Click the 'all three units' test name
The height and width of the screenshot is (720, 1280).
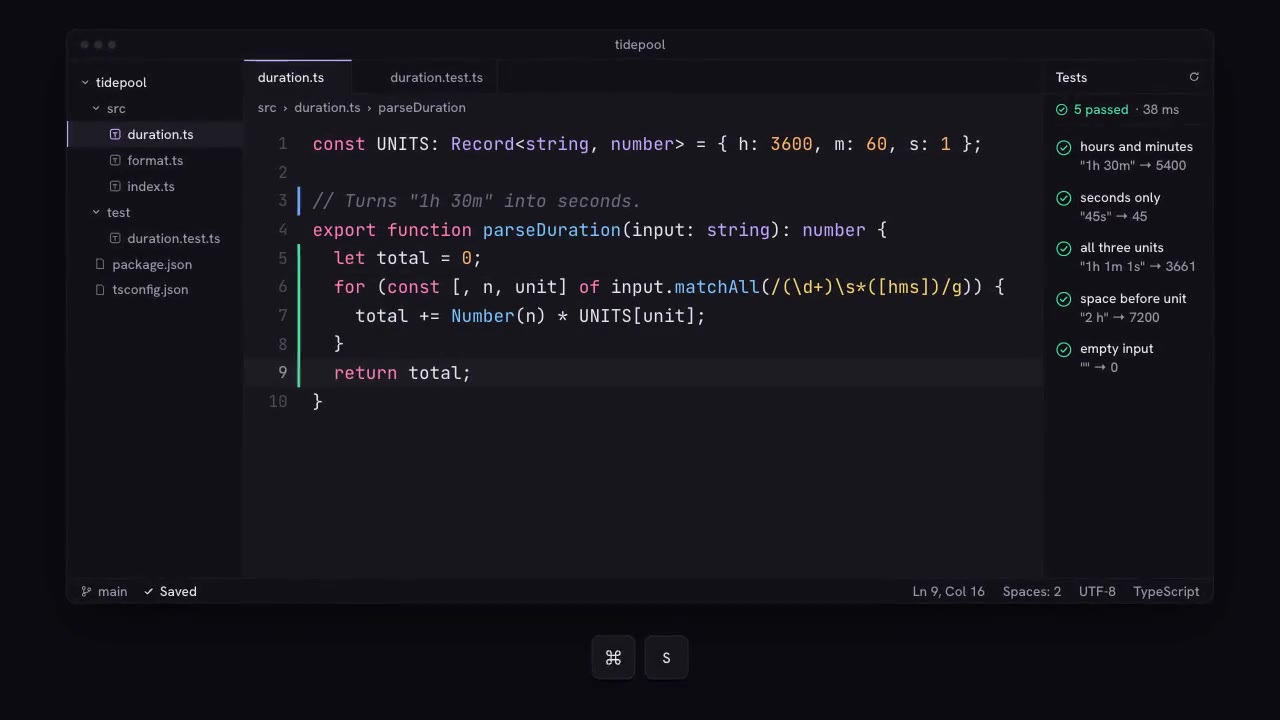pos(1121,247)
